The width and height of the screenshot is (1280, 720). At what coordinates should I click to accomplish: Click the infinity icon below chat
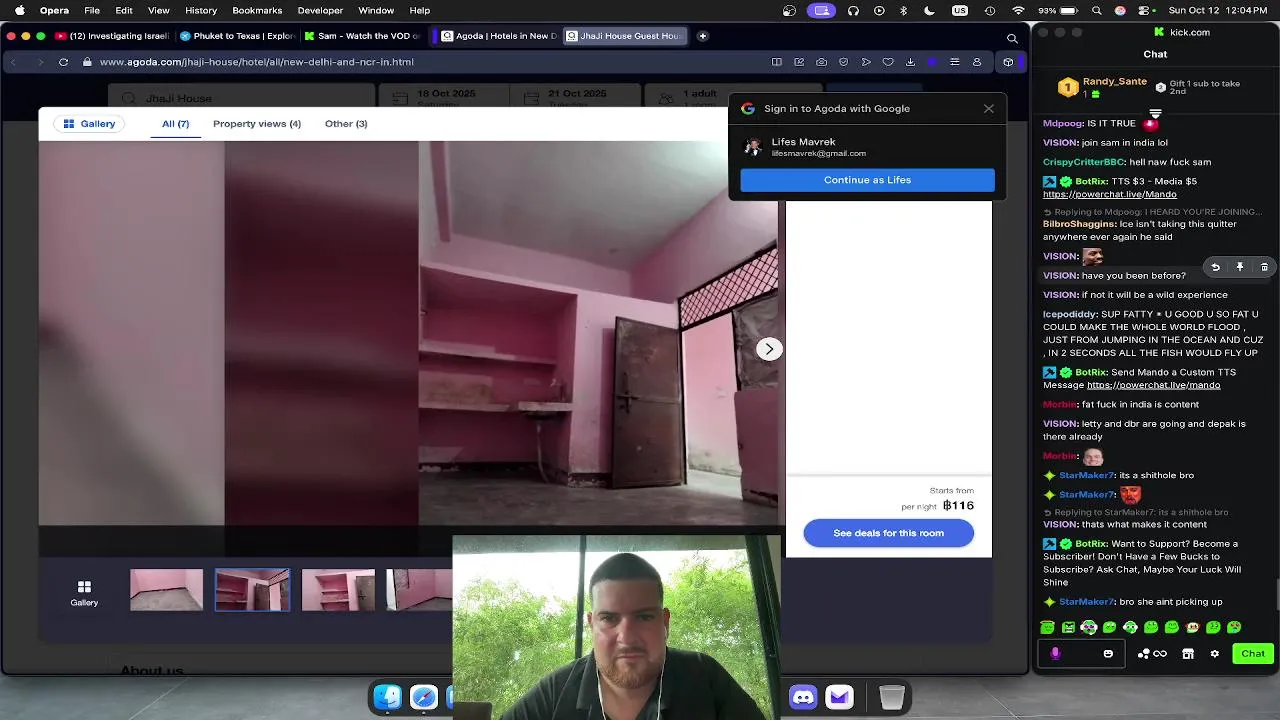click(x=1160, y=654)
